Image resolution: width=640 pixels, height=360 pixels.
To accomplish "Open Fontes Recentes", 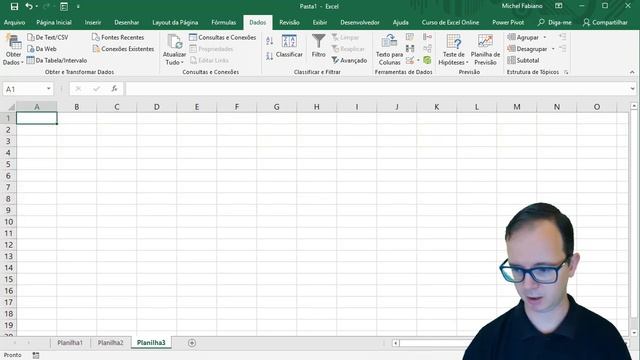I will (118, 37).
